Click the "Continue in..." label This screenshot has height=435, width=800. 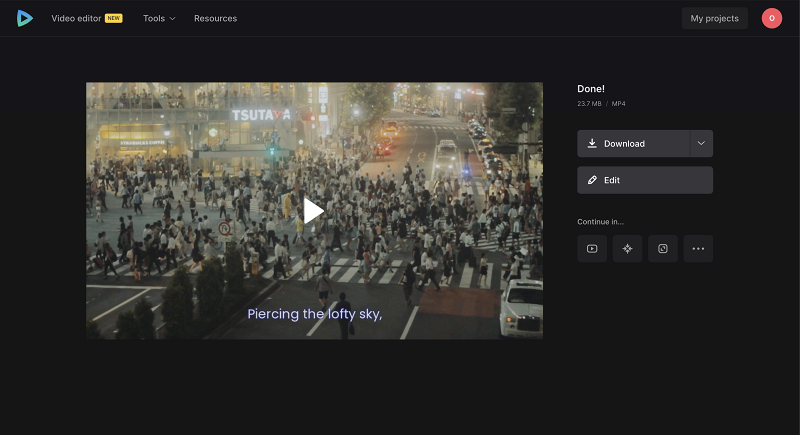(x=600, y=222)
